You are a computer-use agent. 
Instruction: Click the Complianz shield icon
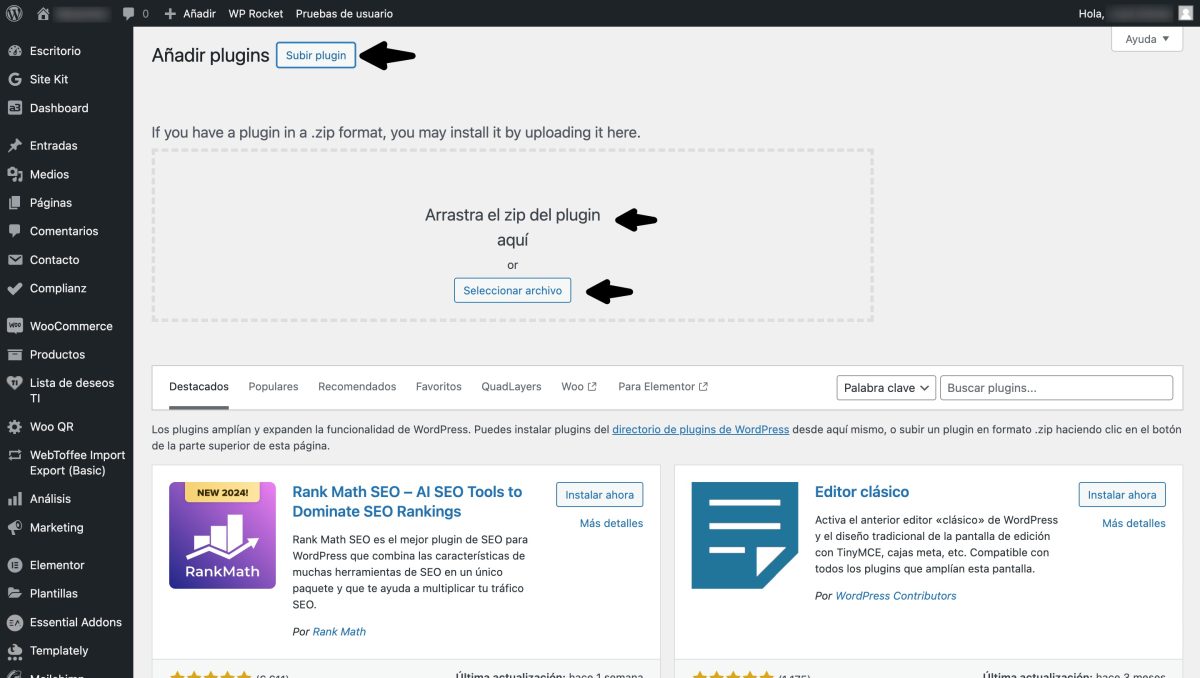pos(16,288)
